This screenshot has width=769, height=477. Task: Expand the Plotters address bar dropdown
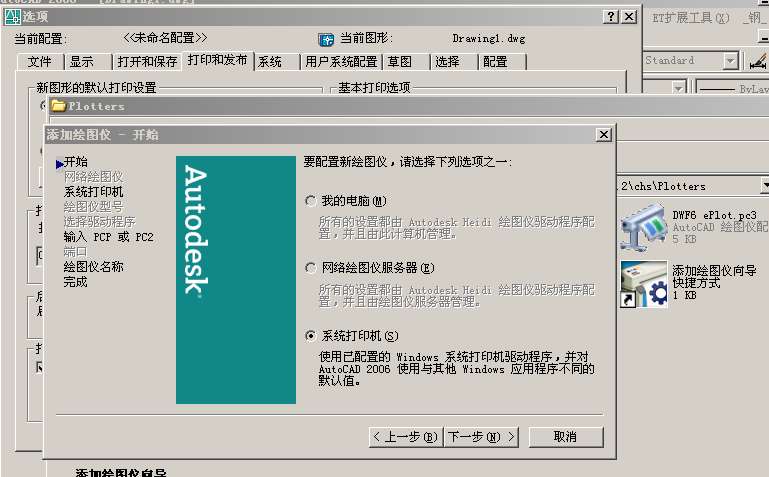click(765, 186)
